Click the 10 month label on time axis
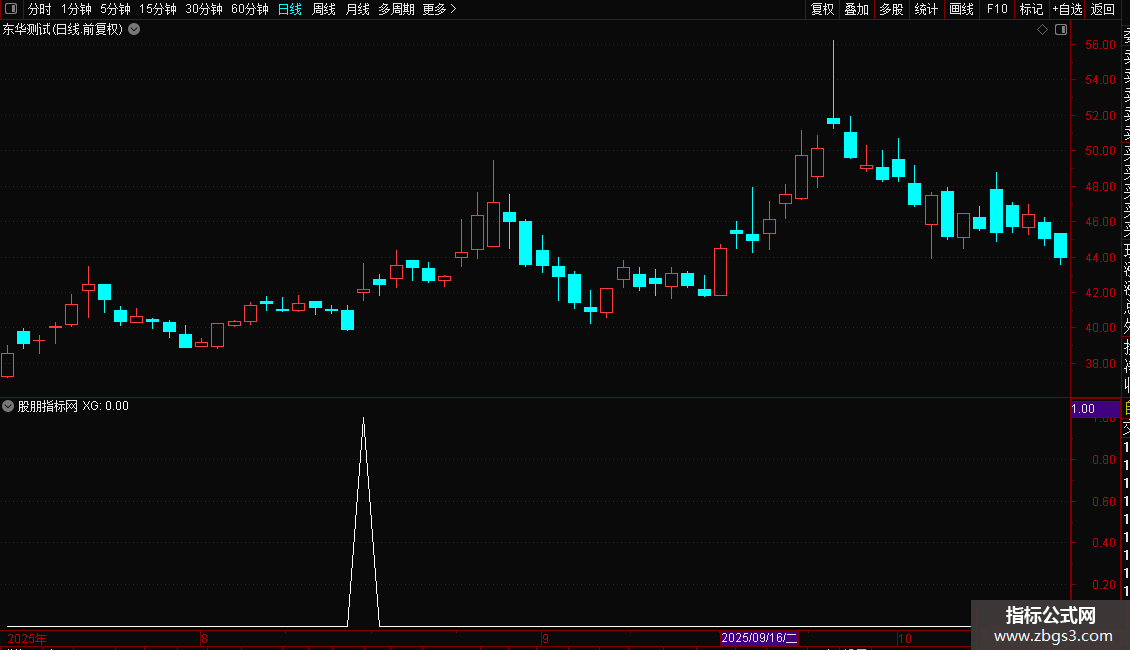Viewport: 1130px width, 650px height. 904,638
